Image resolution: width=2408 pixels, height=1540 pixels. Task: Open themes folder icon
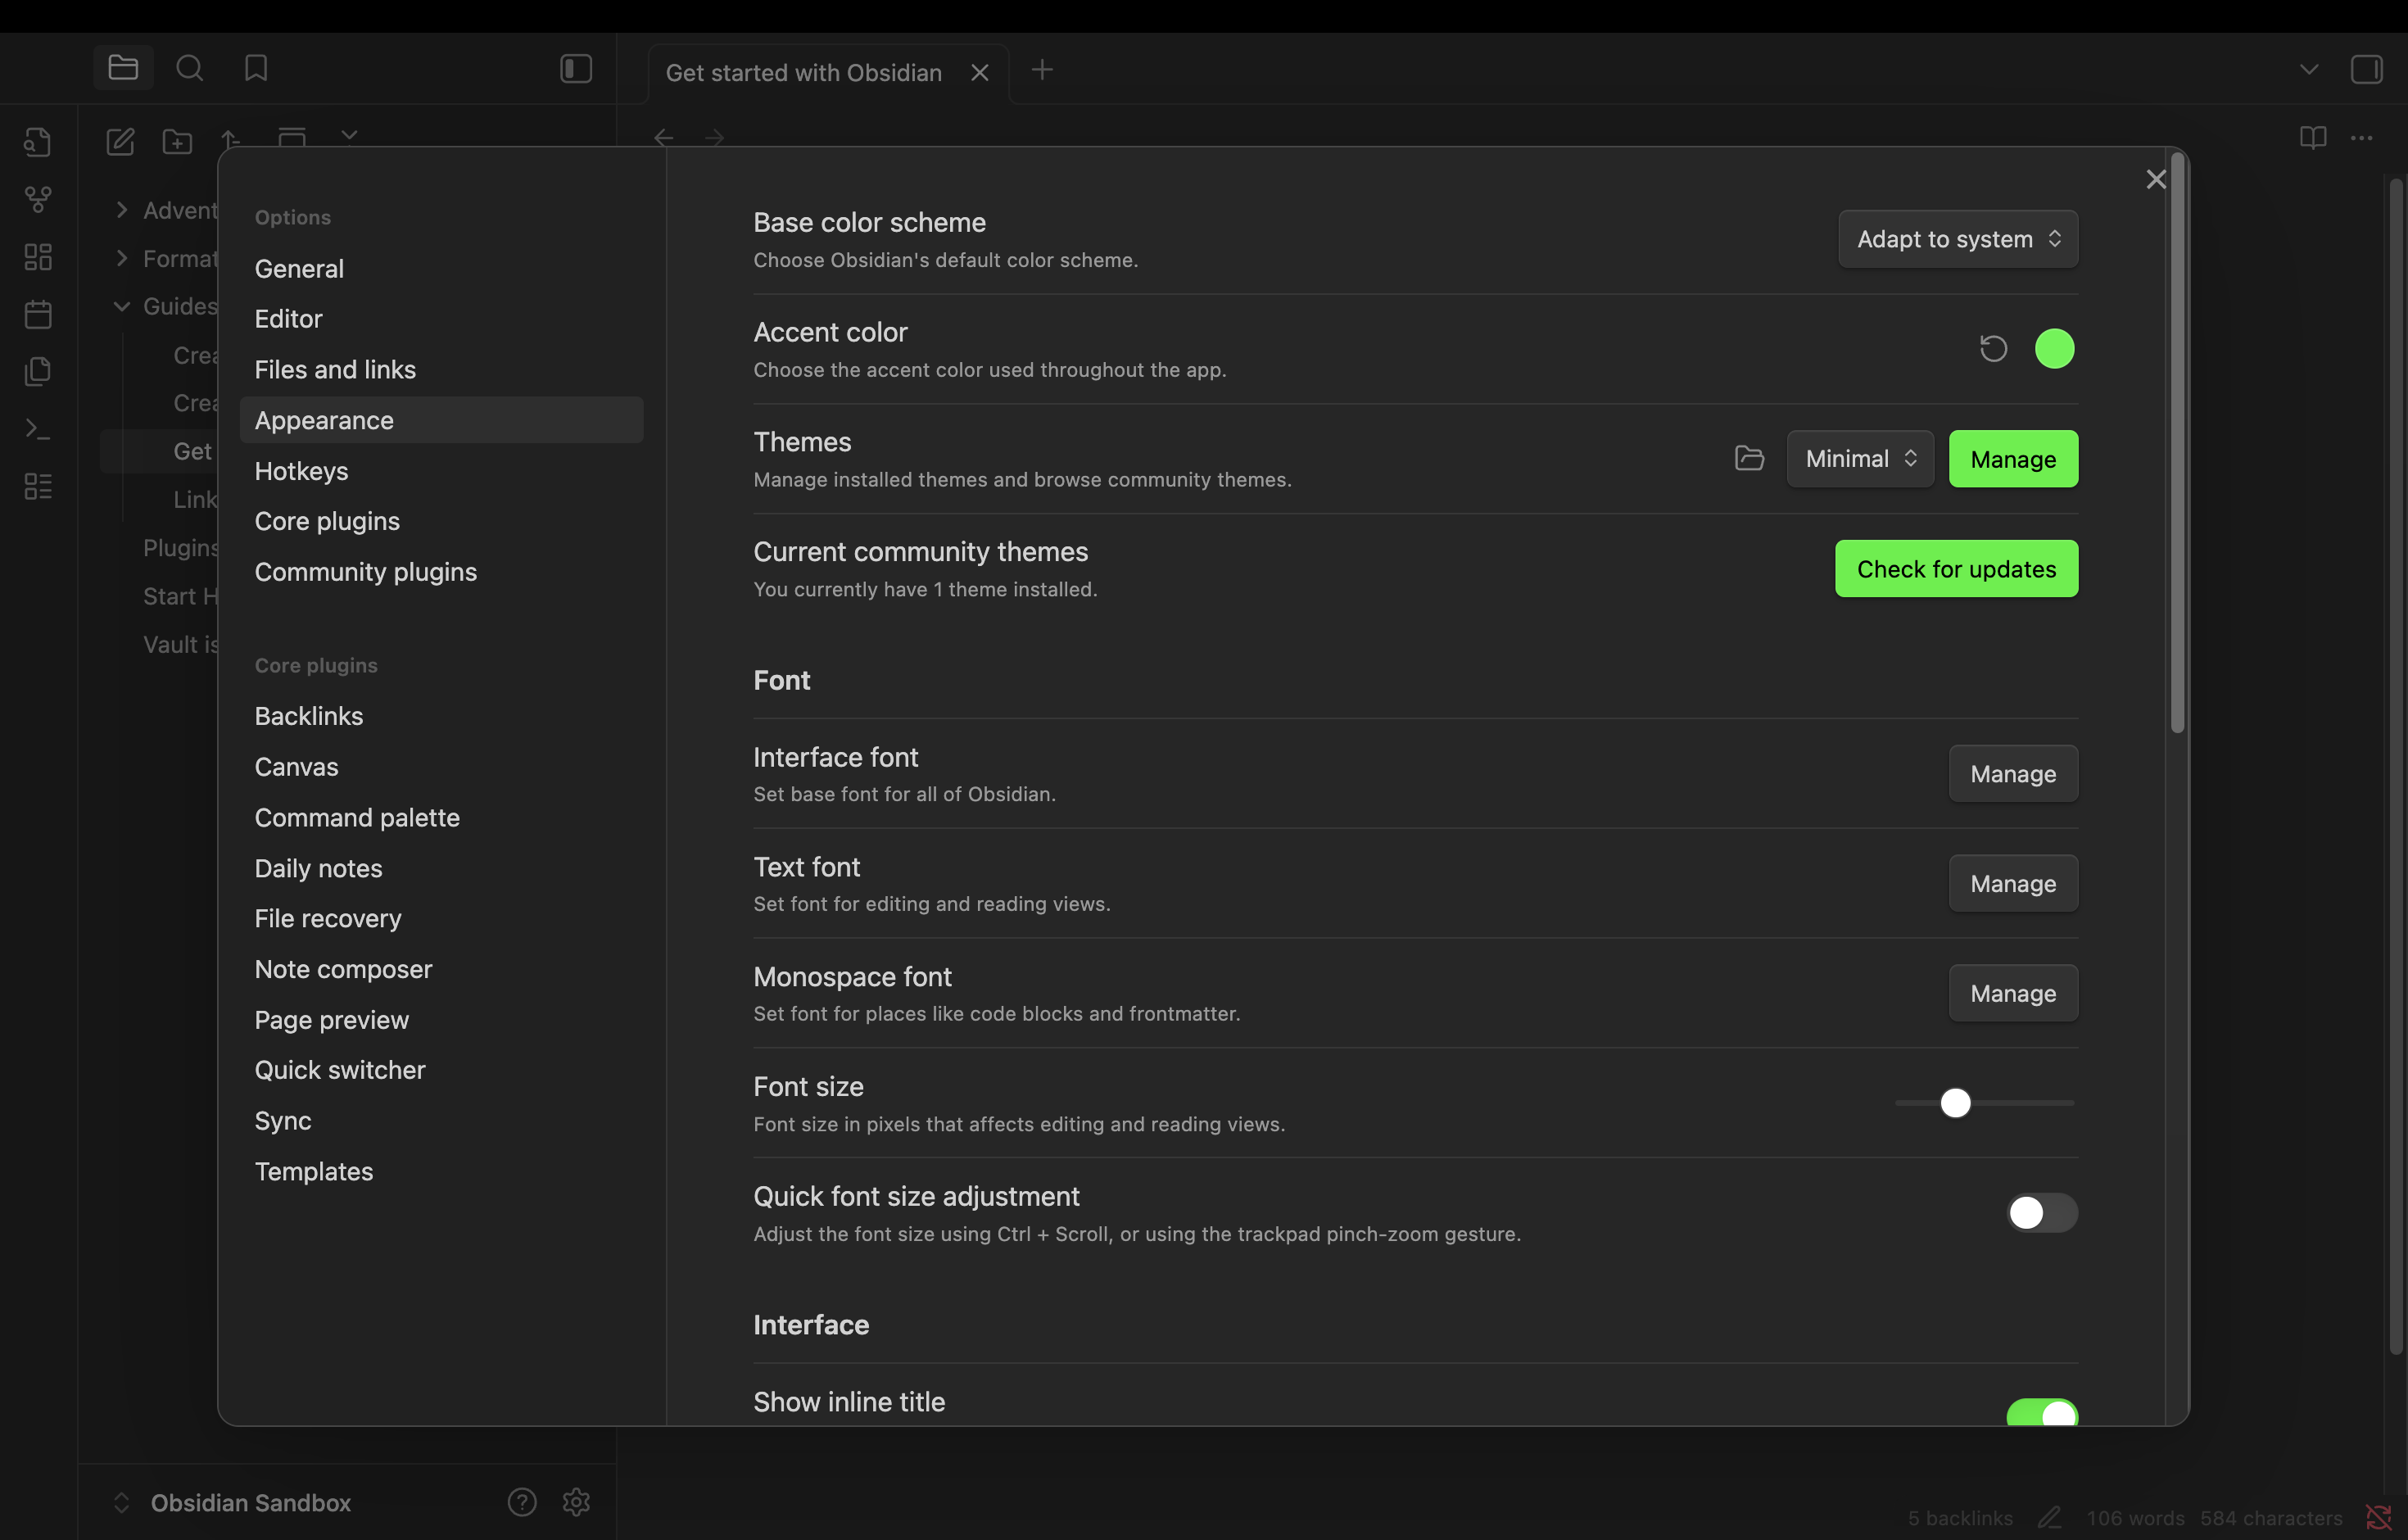[x=1749, y=458]
